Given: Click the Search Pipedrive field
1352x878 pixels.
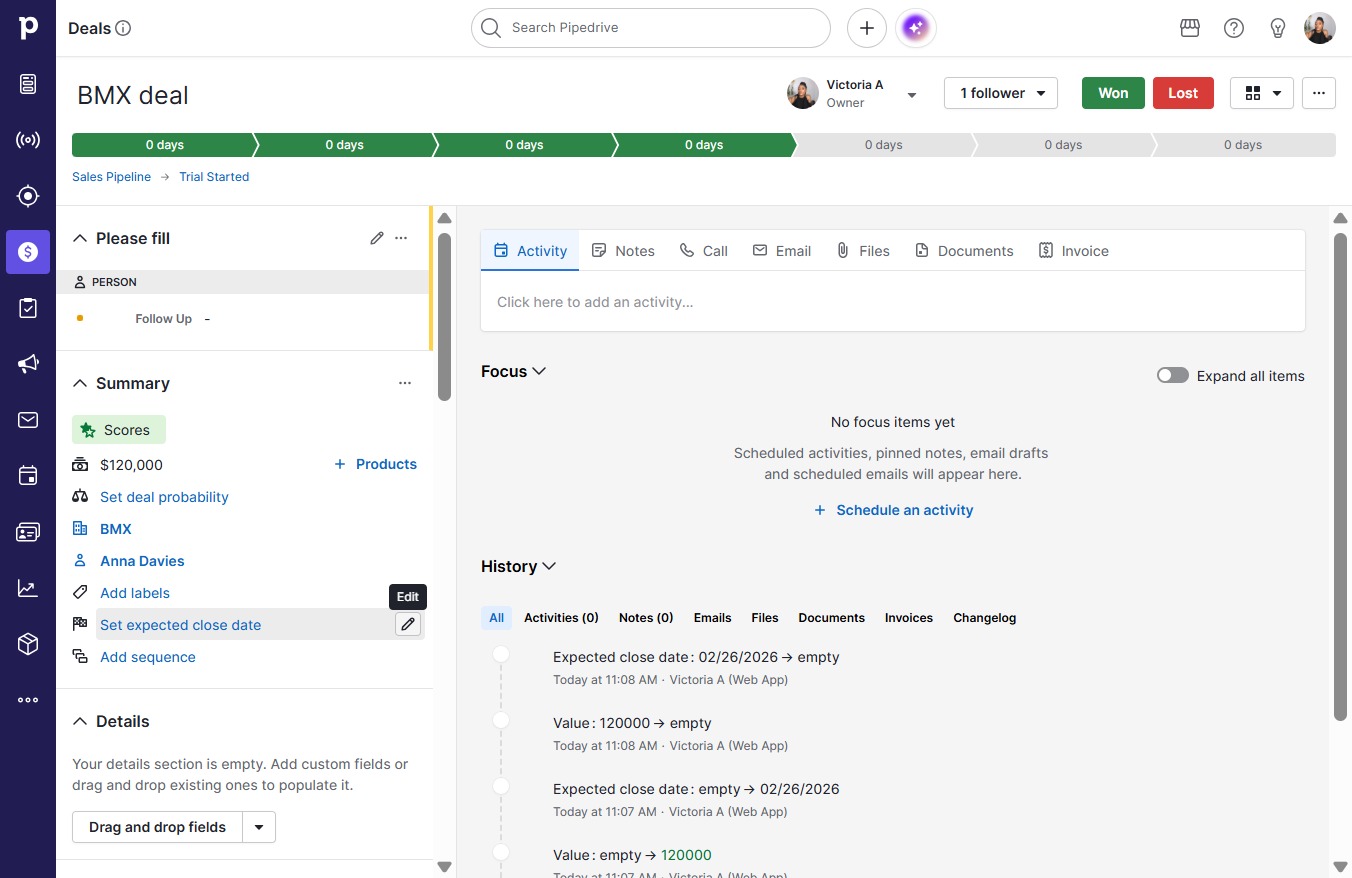Looking at the screenshot, I should tap(651, 28).
